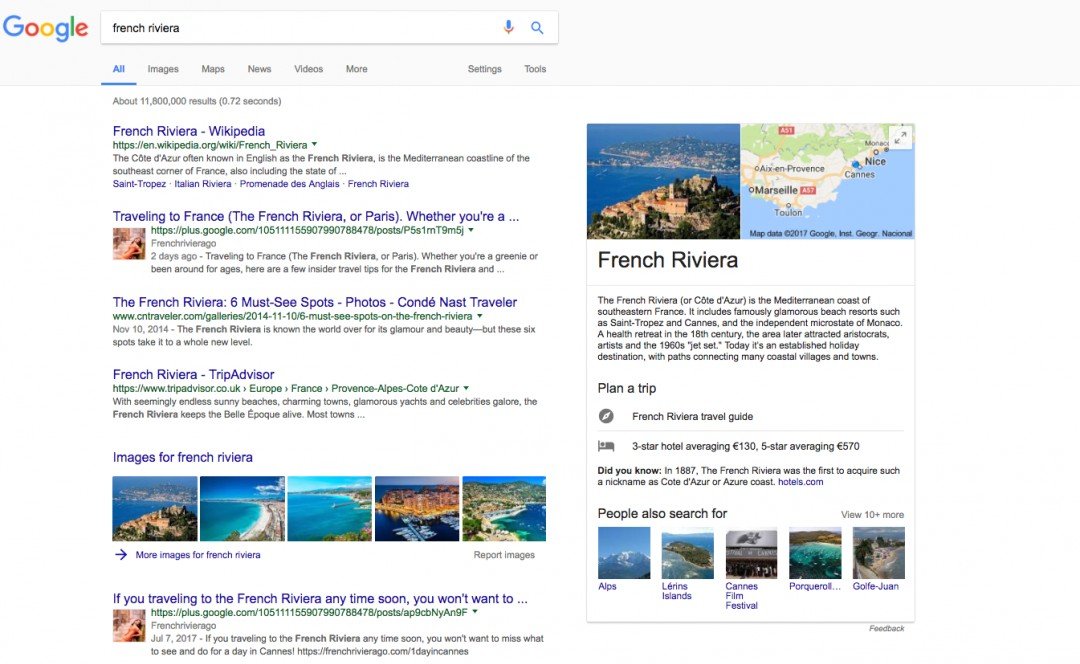This screenshot has width=1080, height=664.
Task: Open Alps thumbnail in People also search
Action: point(624,553)
